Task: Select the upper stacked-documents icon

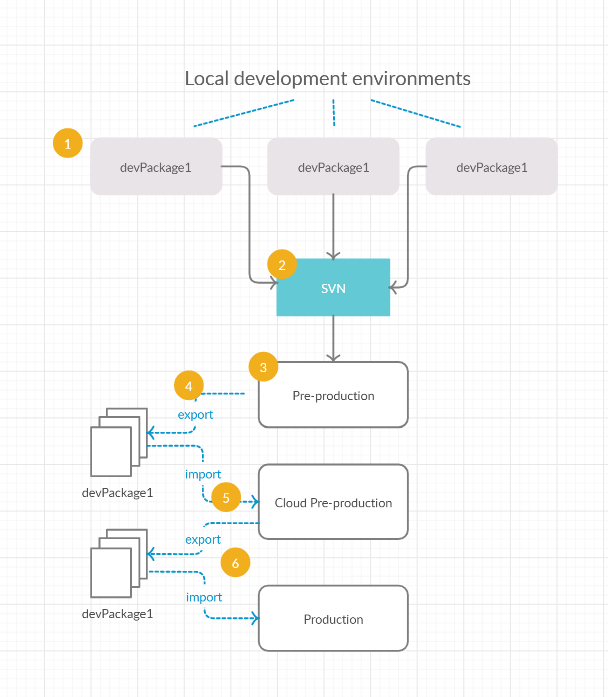Action: pyautogui.click(x=119, y=442)
